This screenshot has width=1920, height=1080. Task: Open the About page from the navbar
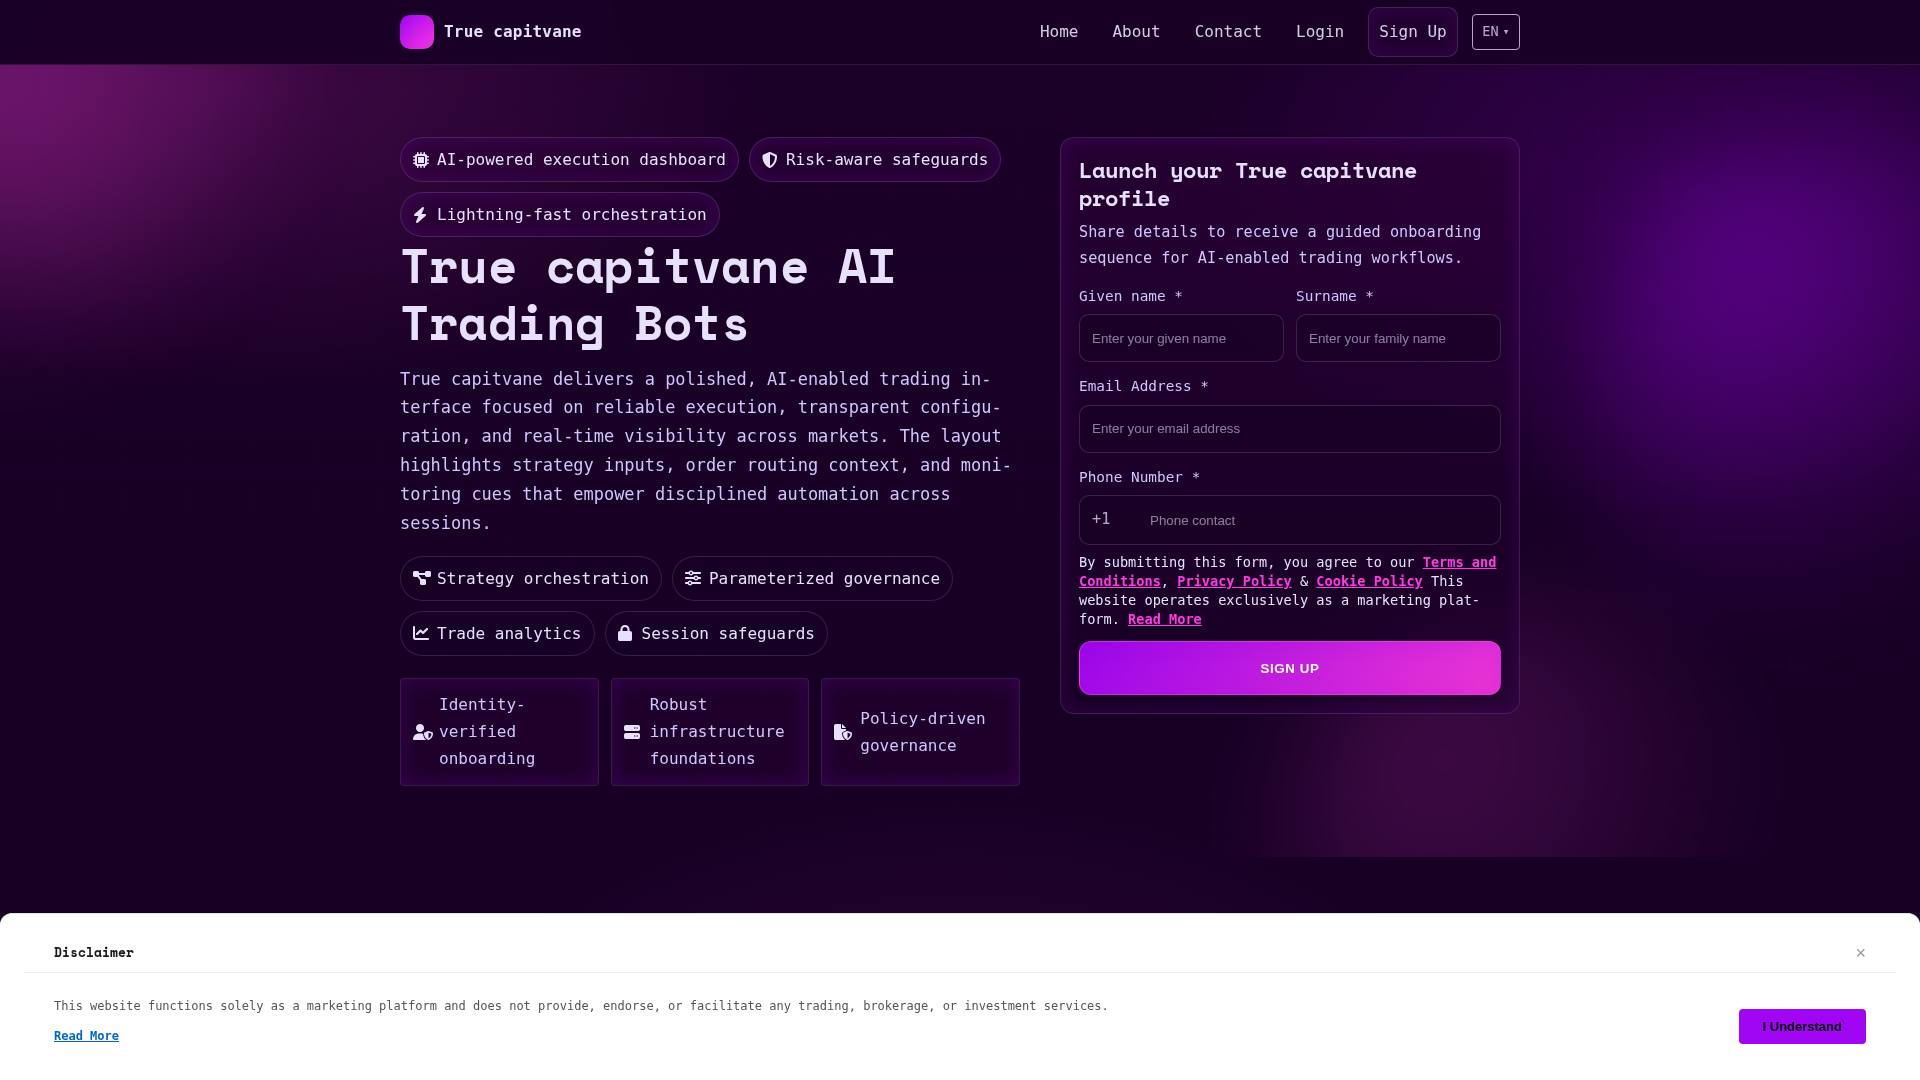(1136, 32)
